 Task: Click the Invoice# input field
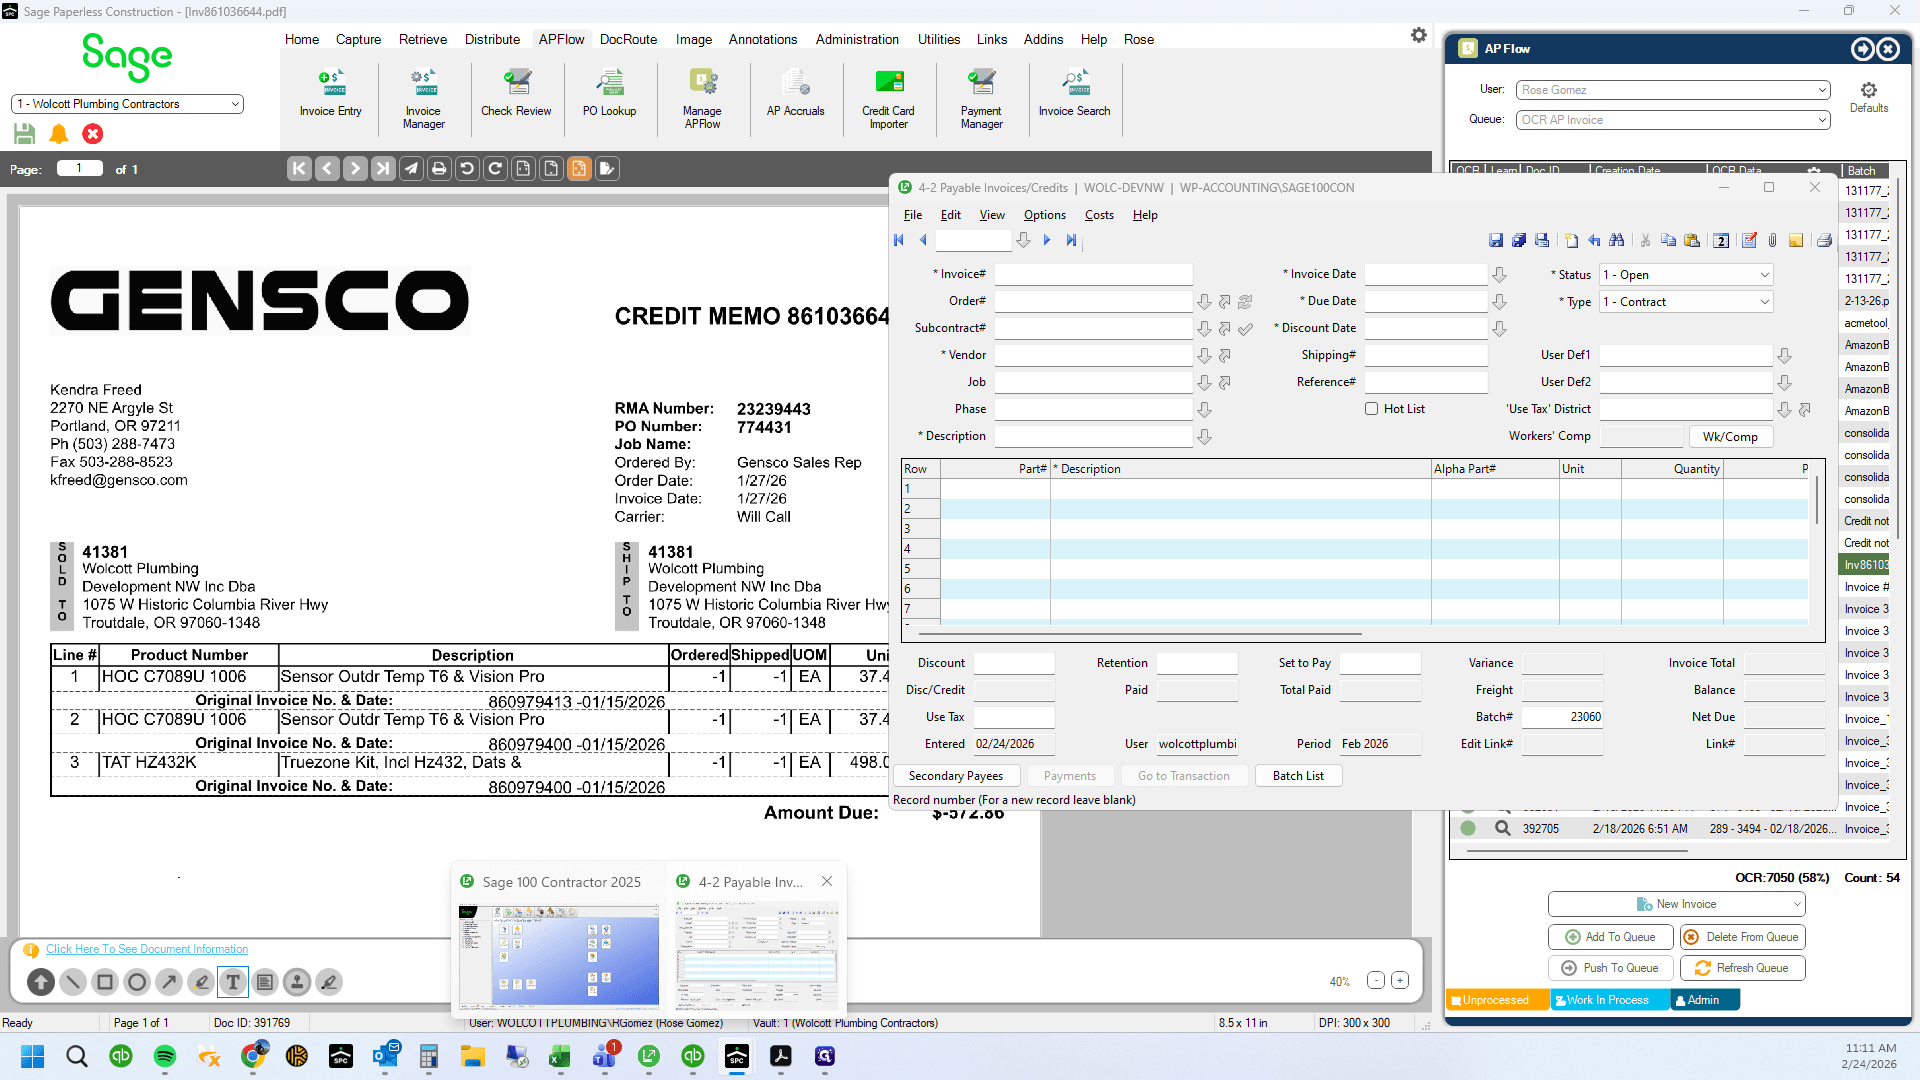tap(1093, 275)
